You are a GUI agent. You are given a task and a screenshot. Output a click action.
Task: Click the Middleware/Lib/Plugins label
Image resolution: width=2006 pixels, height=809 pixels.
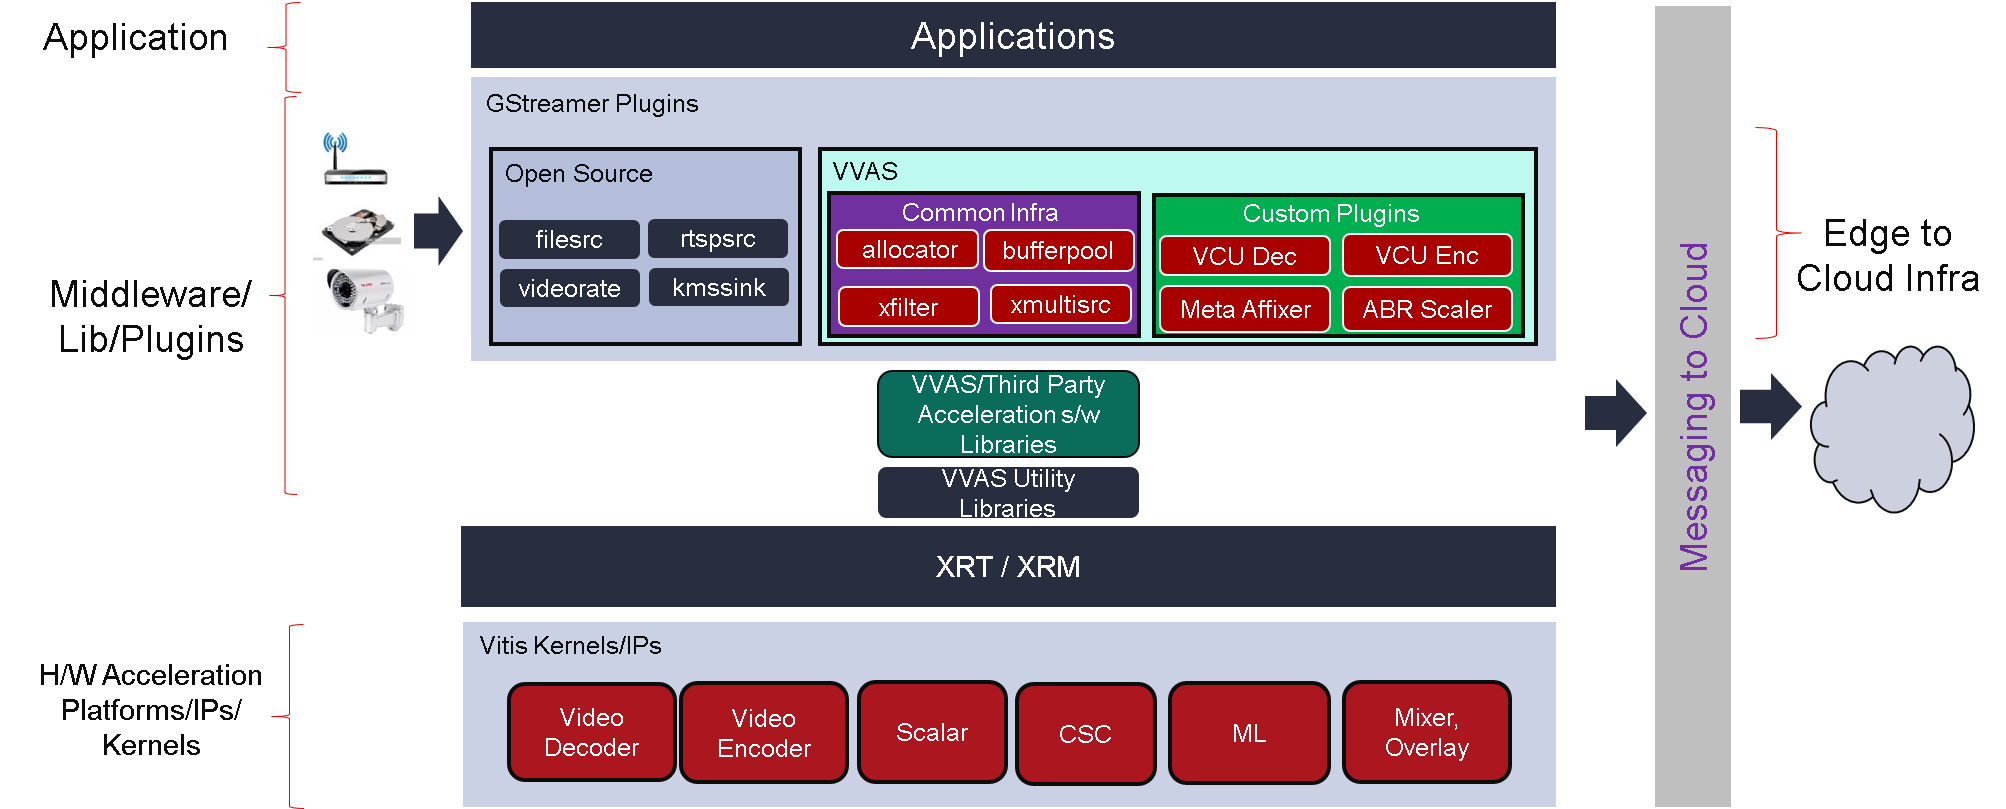151,317
